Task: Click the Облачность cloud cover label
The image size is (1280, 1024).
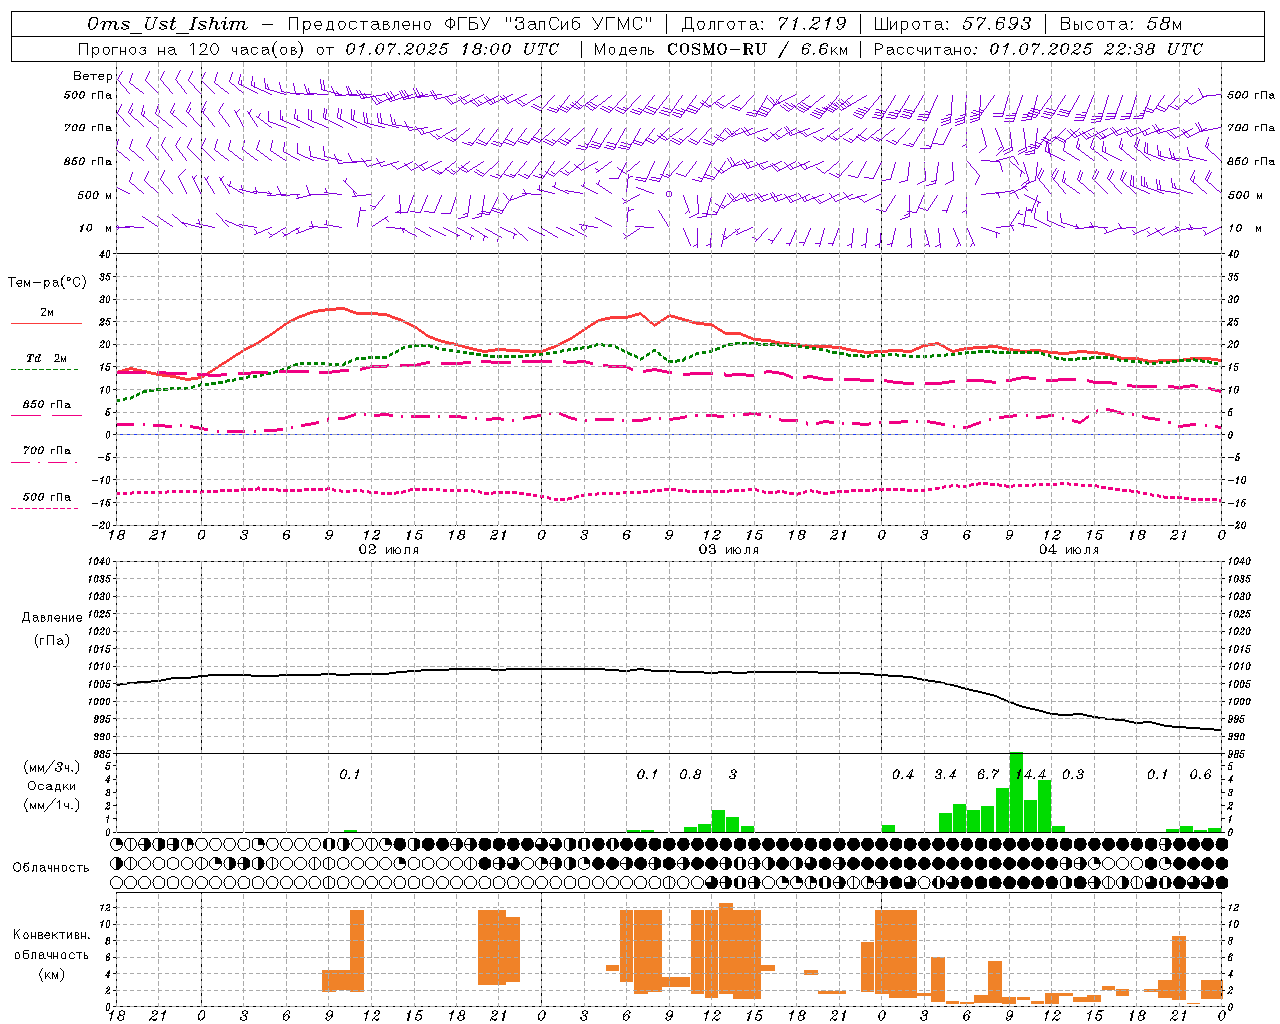Action: coord(51,867)
